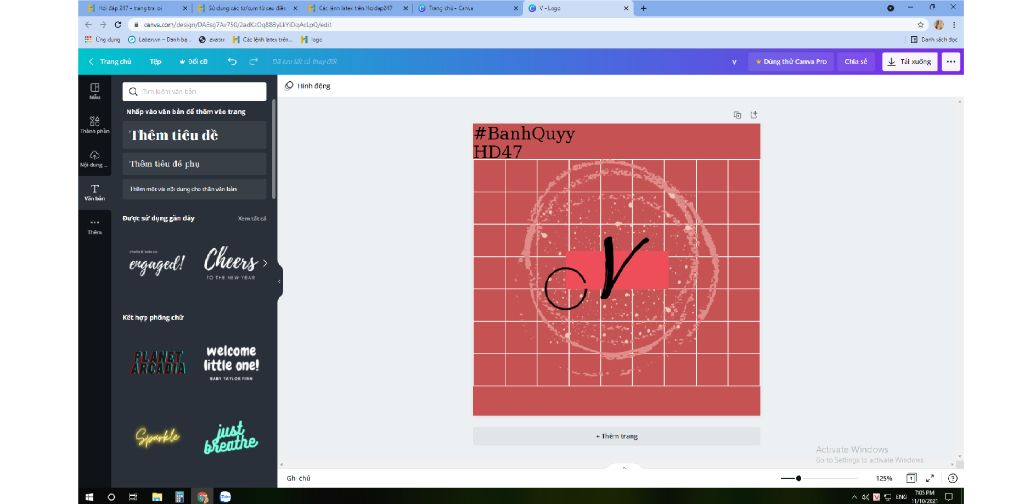This screenshot has height=504, width=1024.
Task: Show more recently used fonts arrow
Action: point(264,263)
